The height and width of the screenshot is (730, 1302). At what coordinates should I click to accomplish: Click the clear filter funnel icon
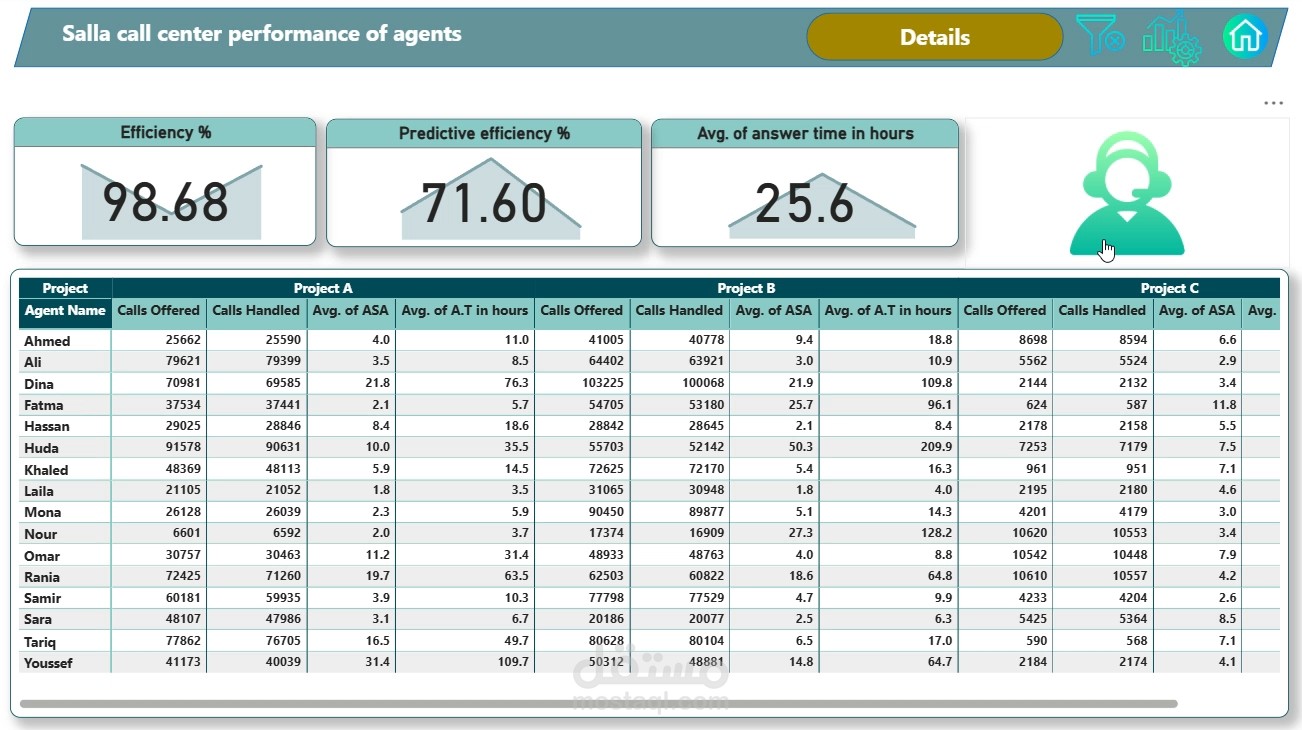1100,36
